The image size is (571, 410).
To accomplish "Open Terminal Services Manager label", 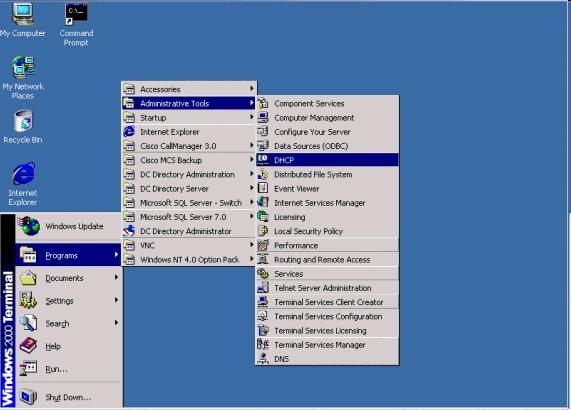I will coord(320,345).
